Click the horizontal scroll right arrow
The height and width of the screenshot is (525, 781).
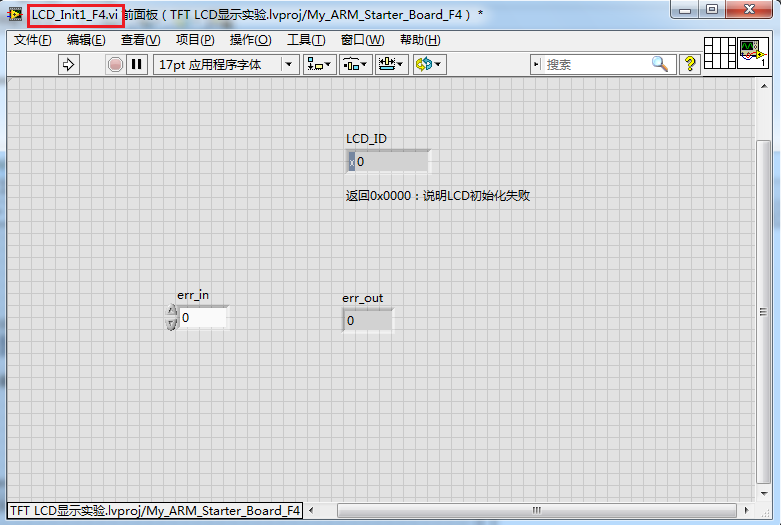746,510
